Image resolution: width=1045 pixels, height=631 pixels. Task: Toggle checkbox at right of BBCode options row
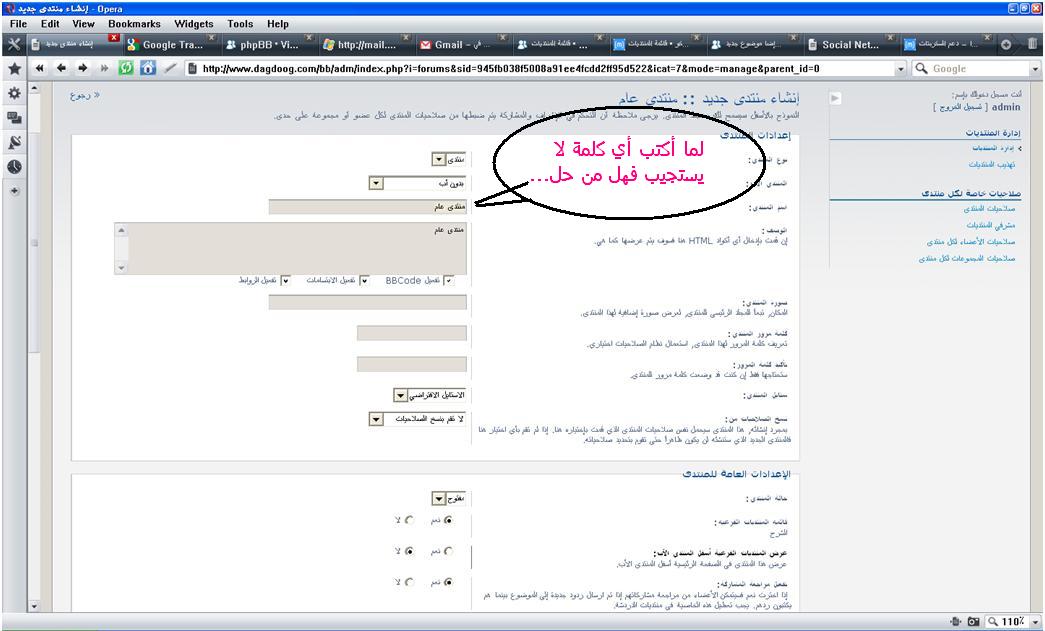(x=448, y=281)
